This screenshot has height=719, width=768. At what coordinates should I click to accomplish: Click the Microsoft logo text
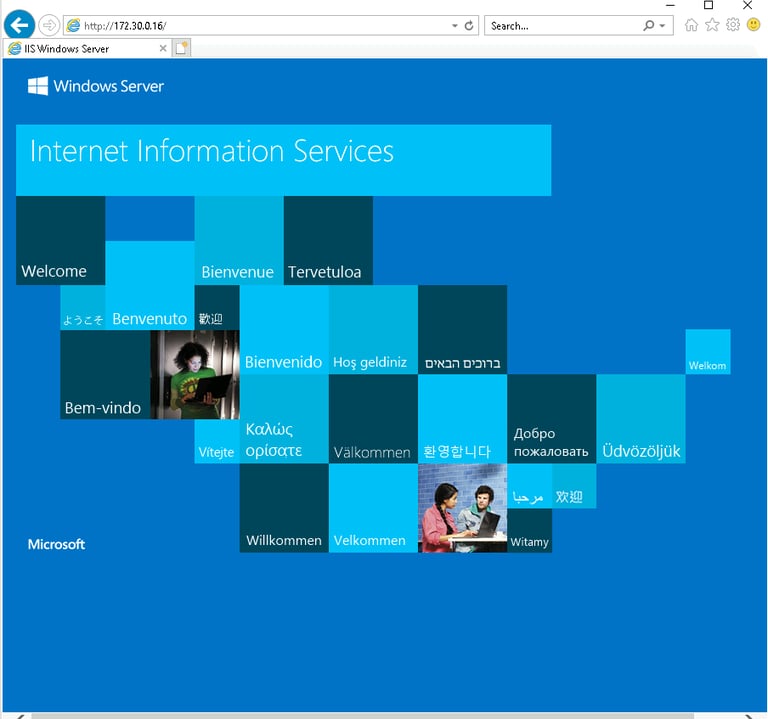coord(56,544)
